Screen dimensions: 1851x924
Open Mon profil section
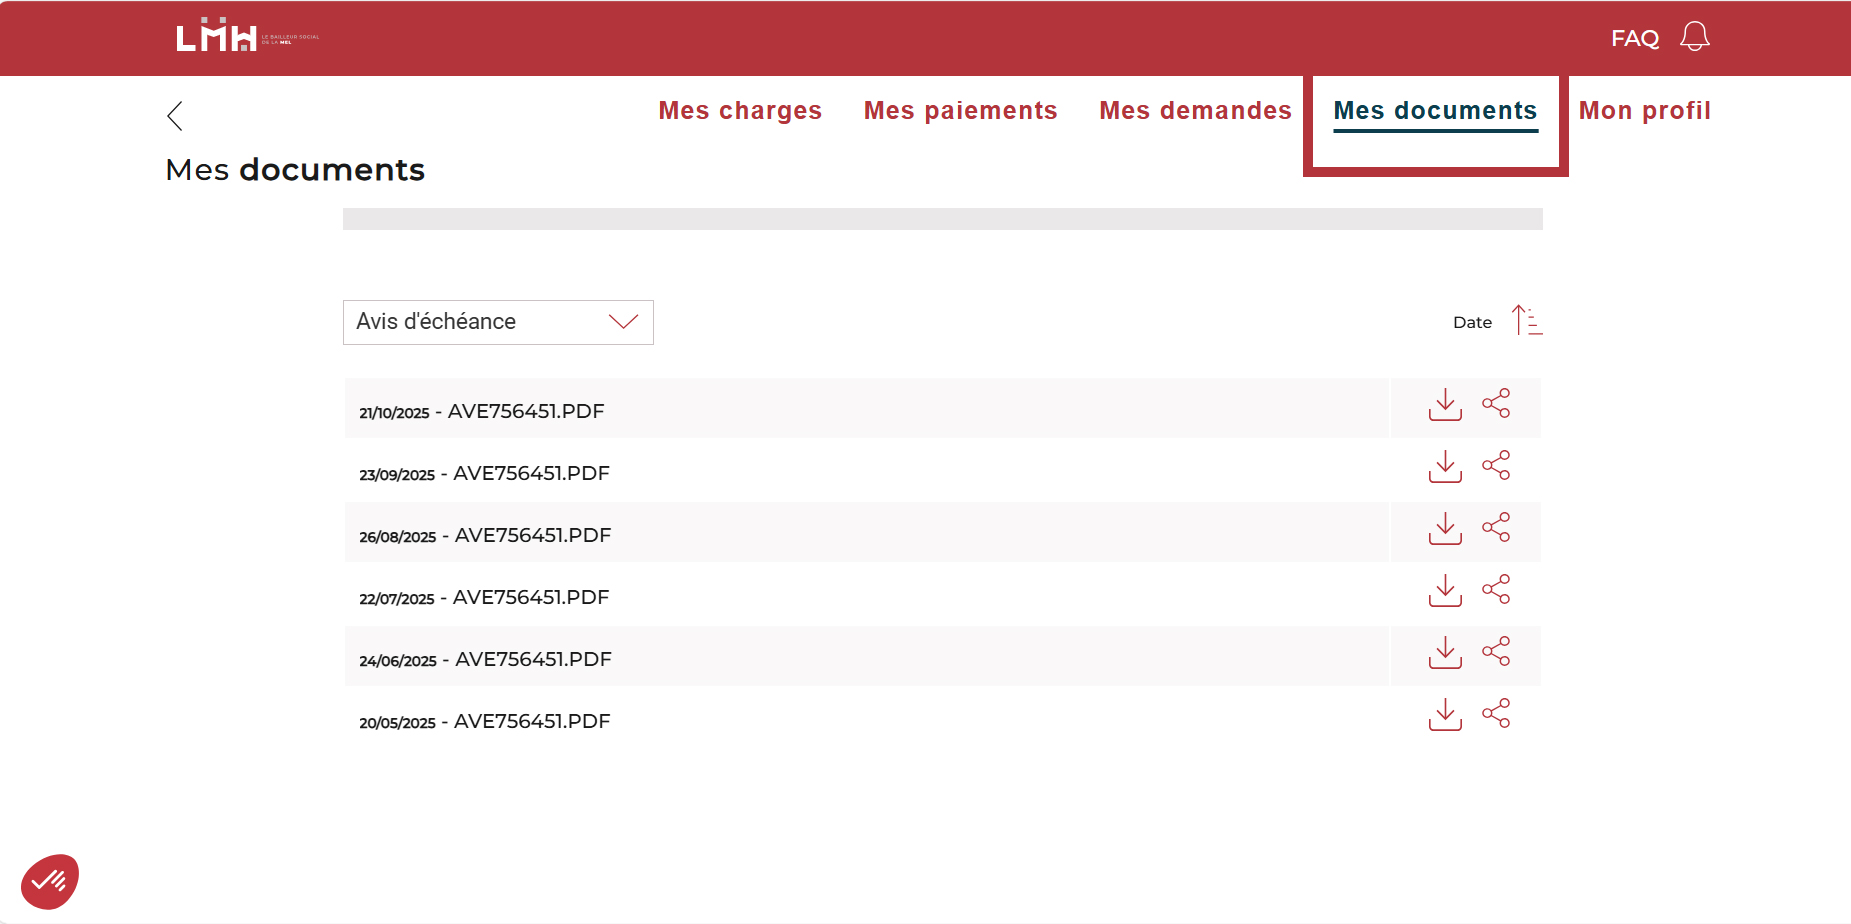tap(1644, 111)
